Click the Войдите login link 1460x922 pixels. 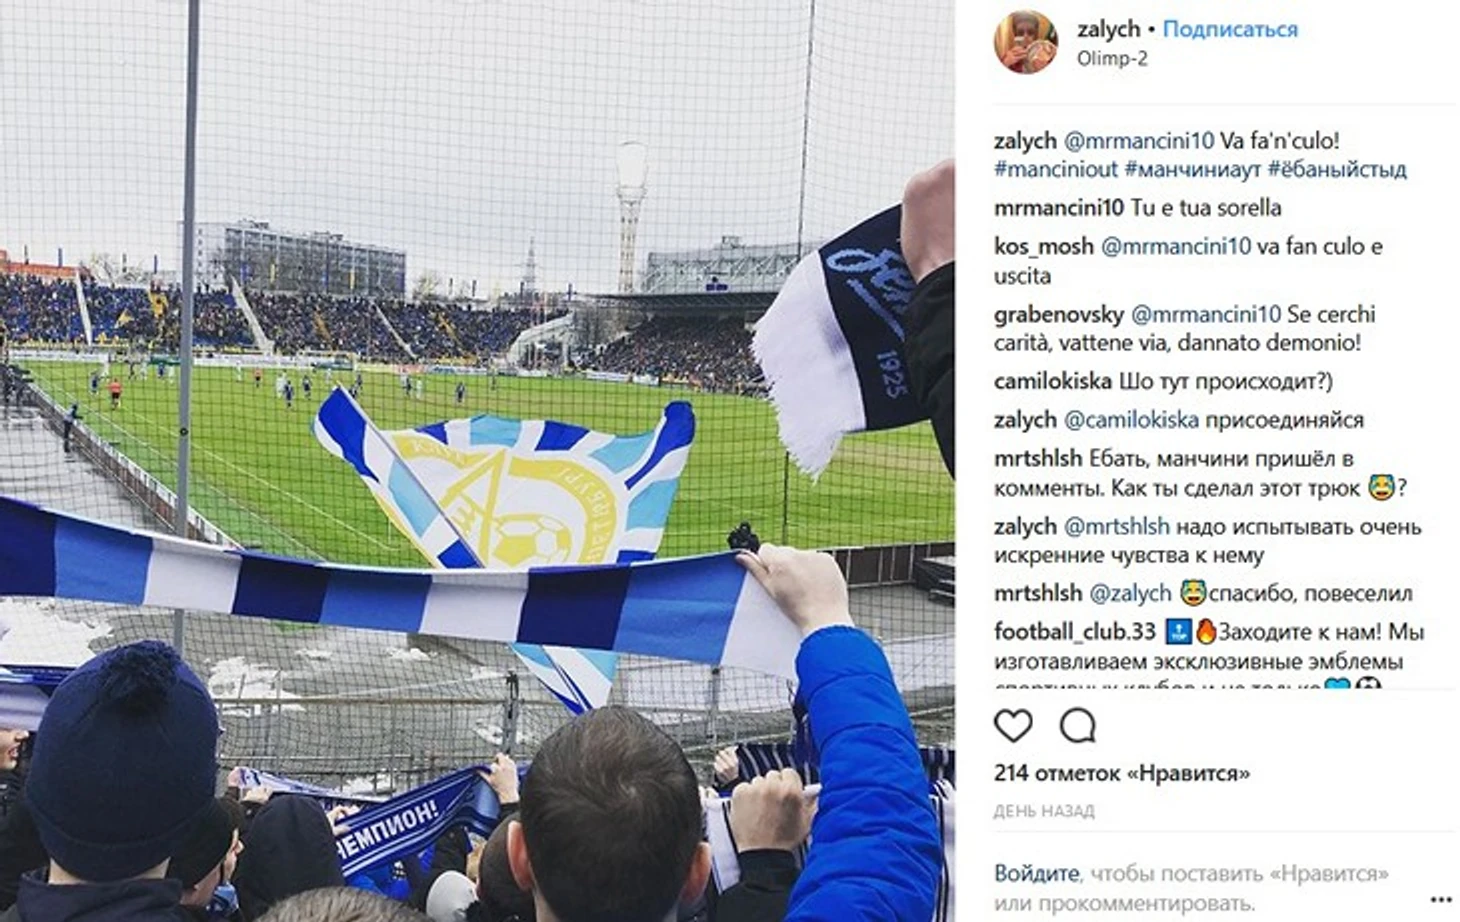[1036, 873]
